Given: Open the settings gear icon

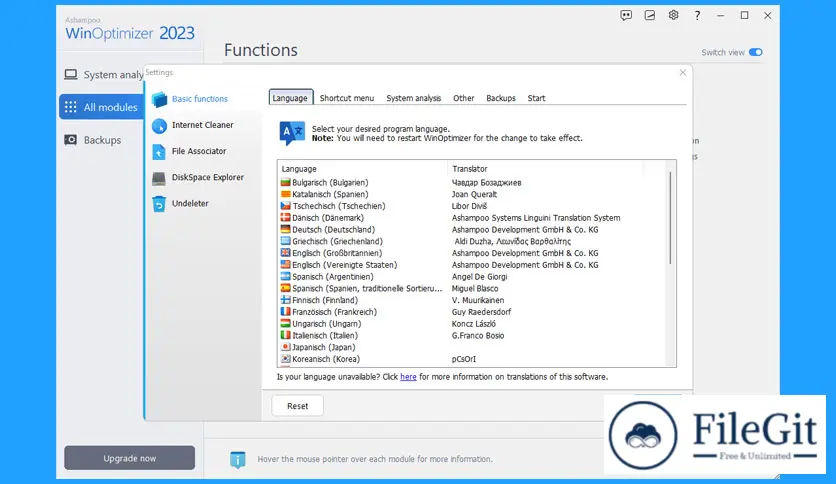Looking at the screenshot, I should [673, 15].
